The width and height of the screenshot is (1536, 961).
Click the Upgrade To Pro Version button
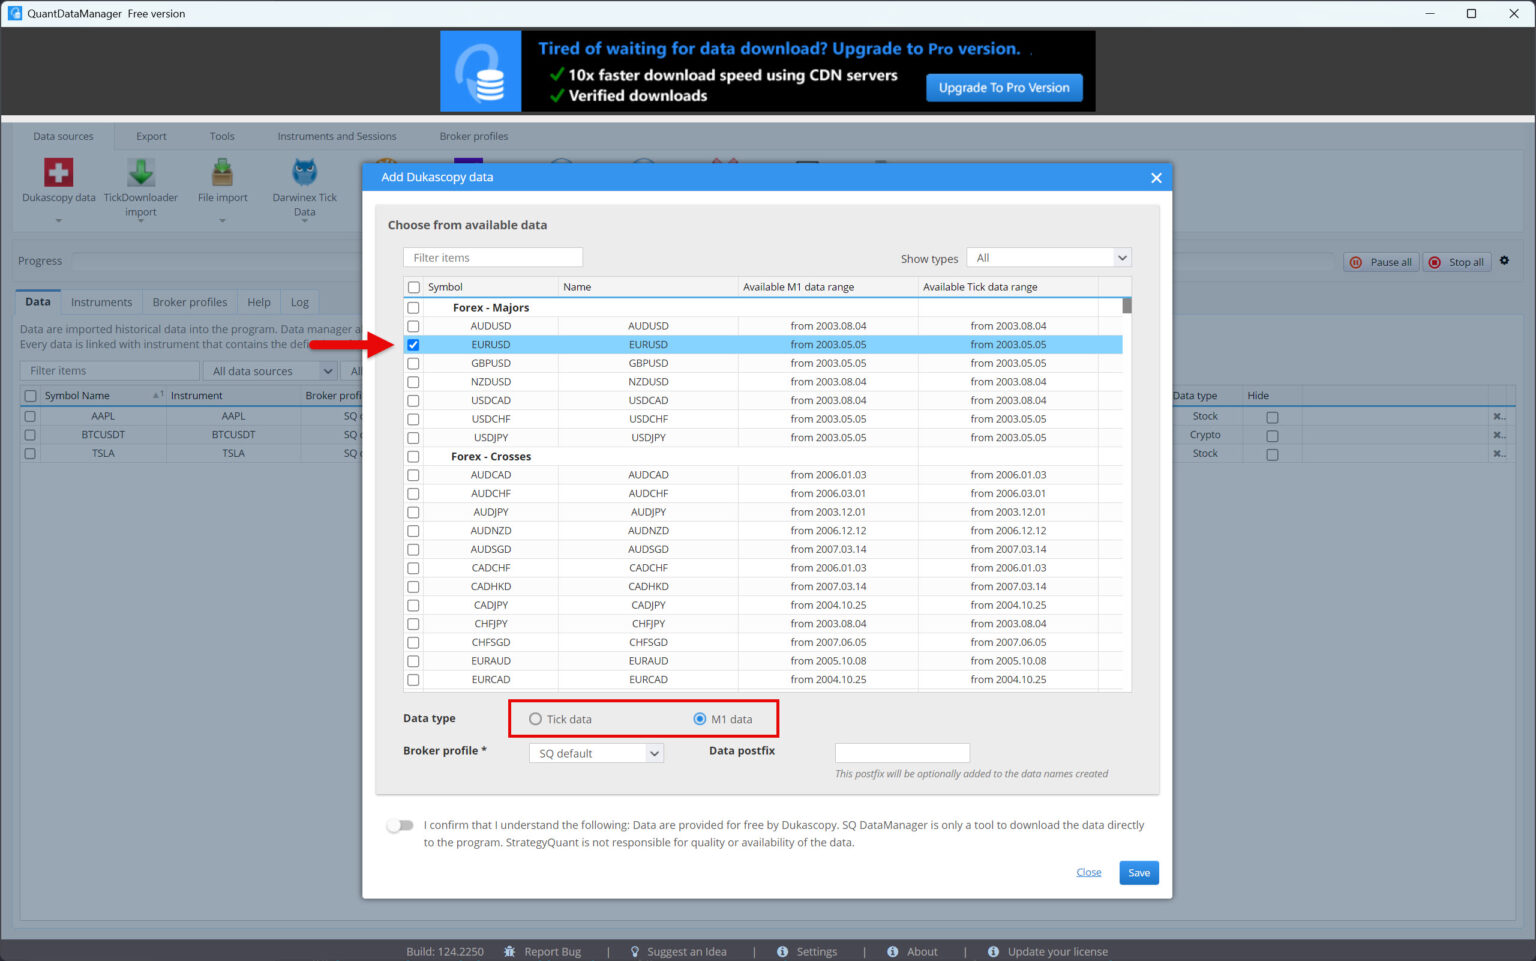coord(1004,87)
